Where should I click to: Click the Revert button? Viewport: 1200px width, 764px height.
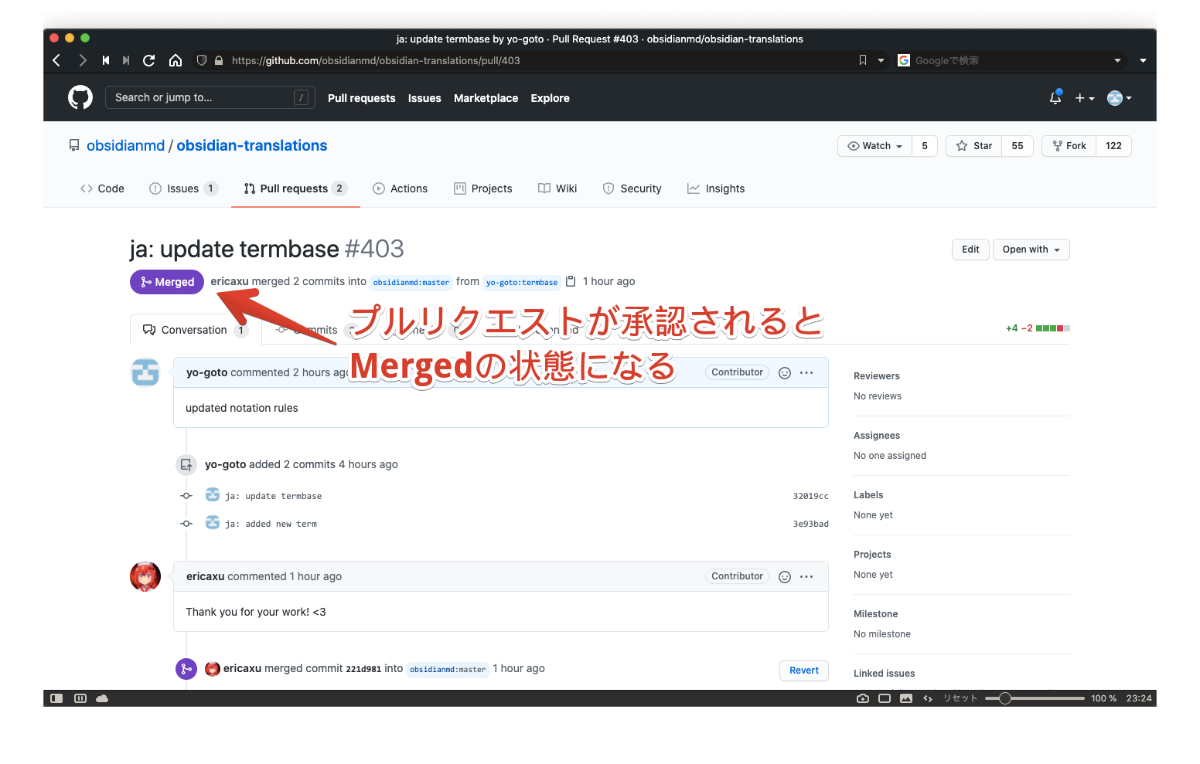click(804, 670)
